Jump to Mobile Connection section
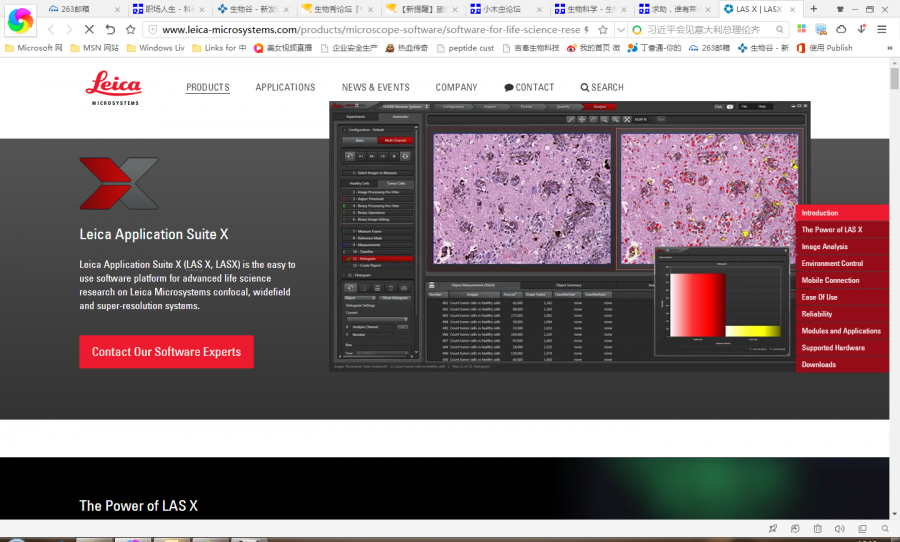 [x=842, y=280]
